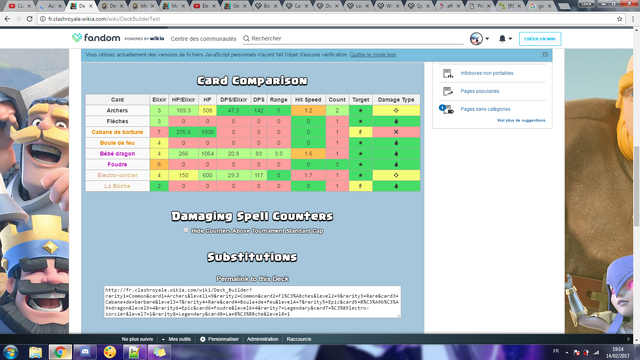Bookmark this page with the star icon
Viewport: 640px width, 360px height.
(x=620, y=19)
